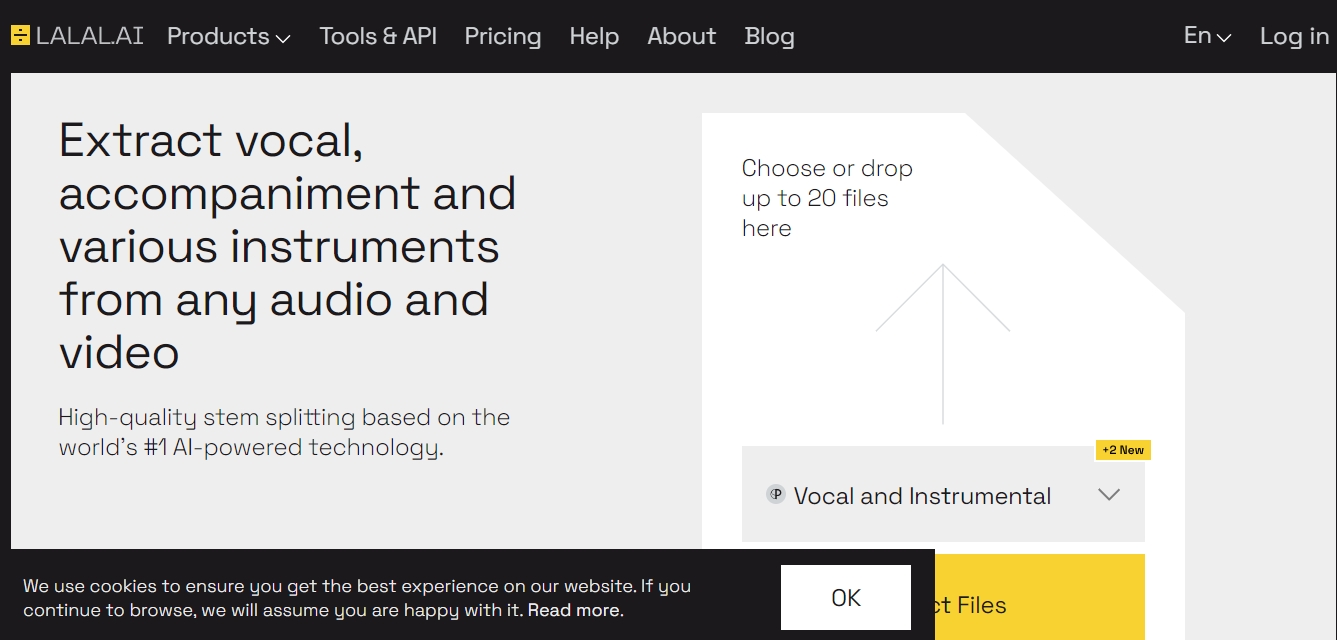Click the chevron next to Products

point(283,39)
